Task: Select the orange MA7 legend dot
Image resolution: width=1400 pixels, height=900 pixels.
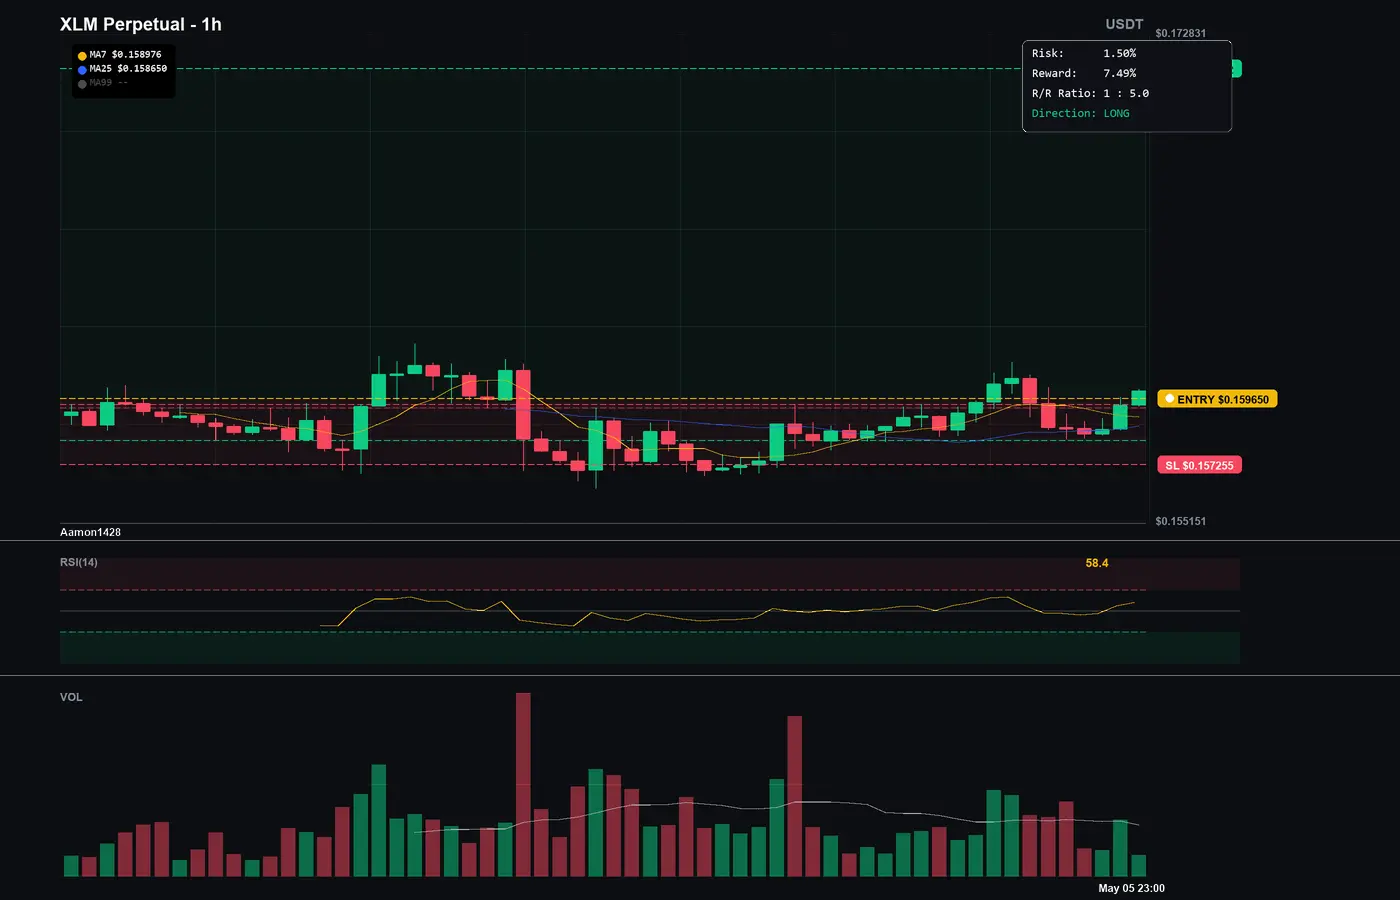Action: pos(82,56)
